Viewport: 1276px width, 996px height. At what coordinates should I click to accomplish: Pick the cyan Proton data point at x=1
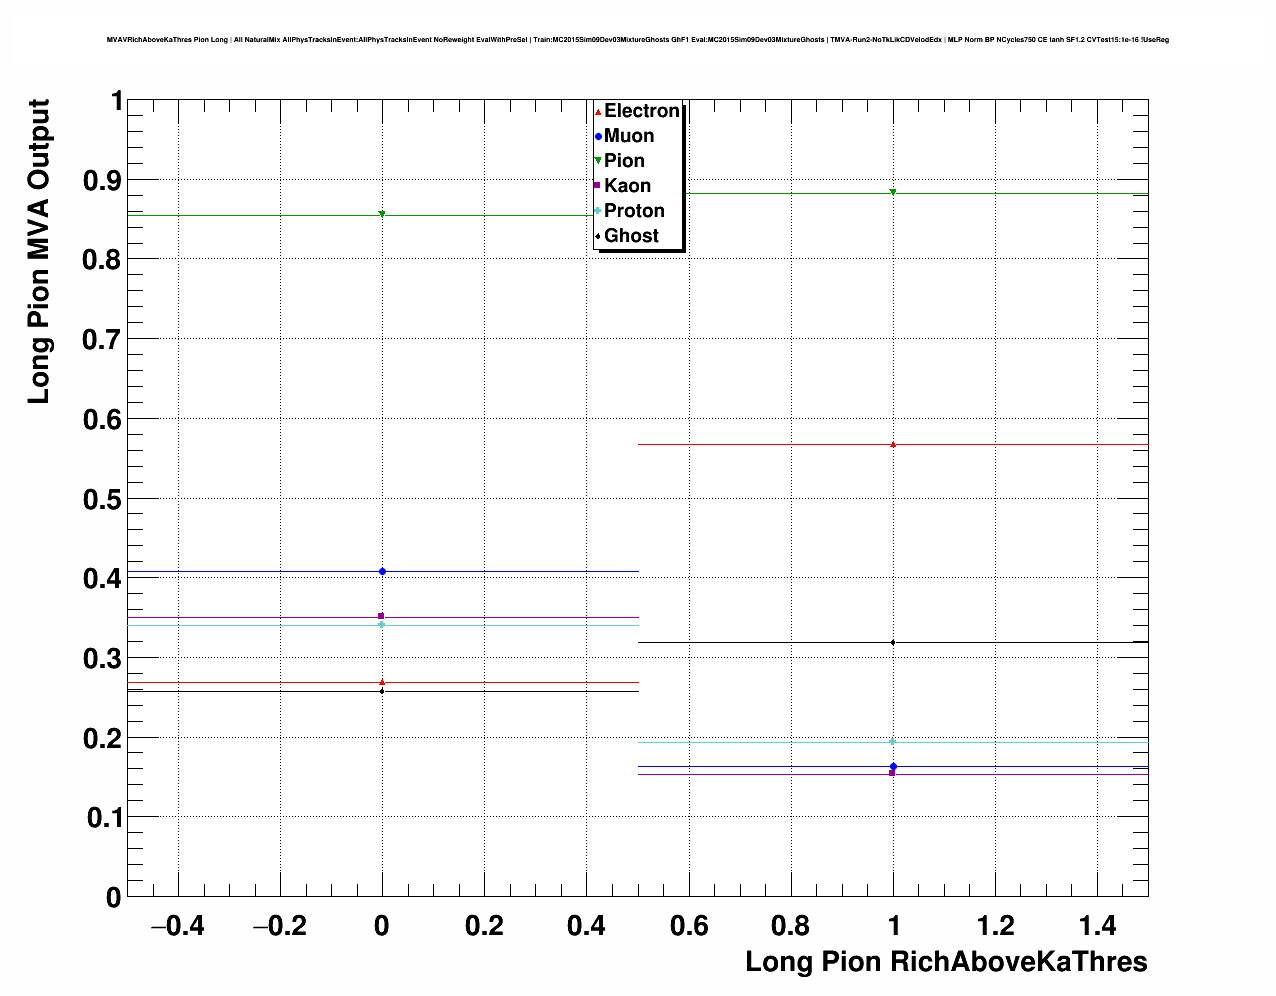tap(893, 741)
